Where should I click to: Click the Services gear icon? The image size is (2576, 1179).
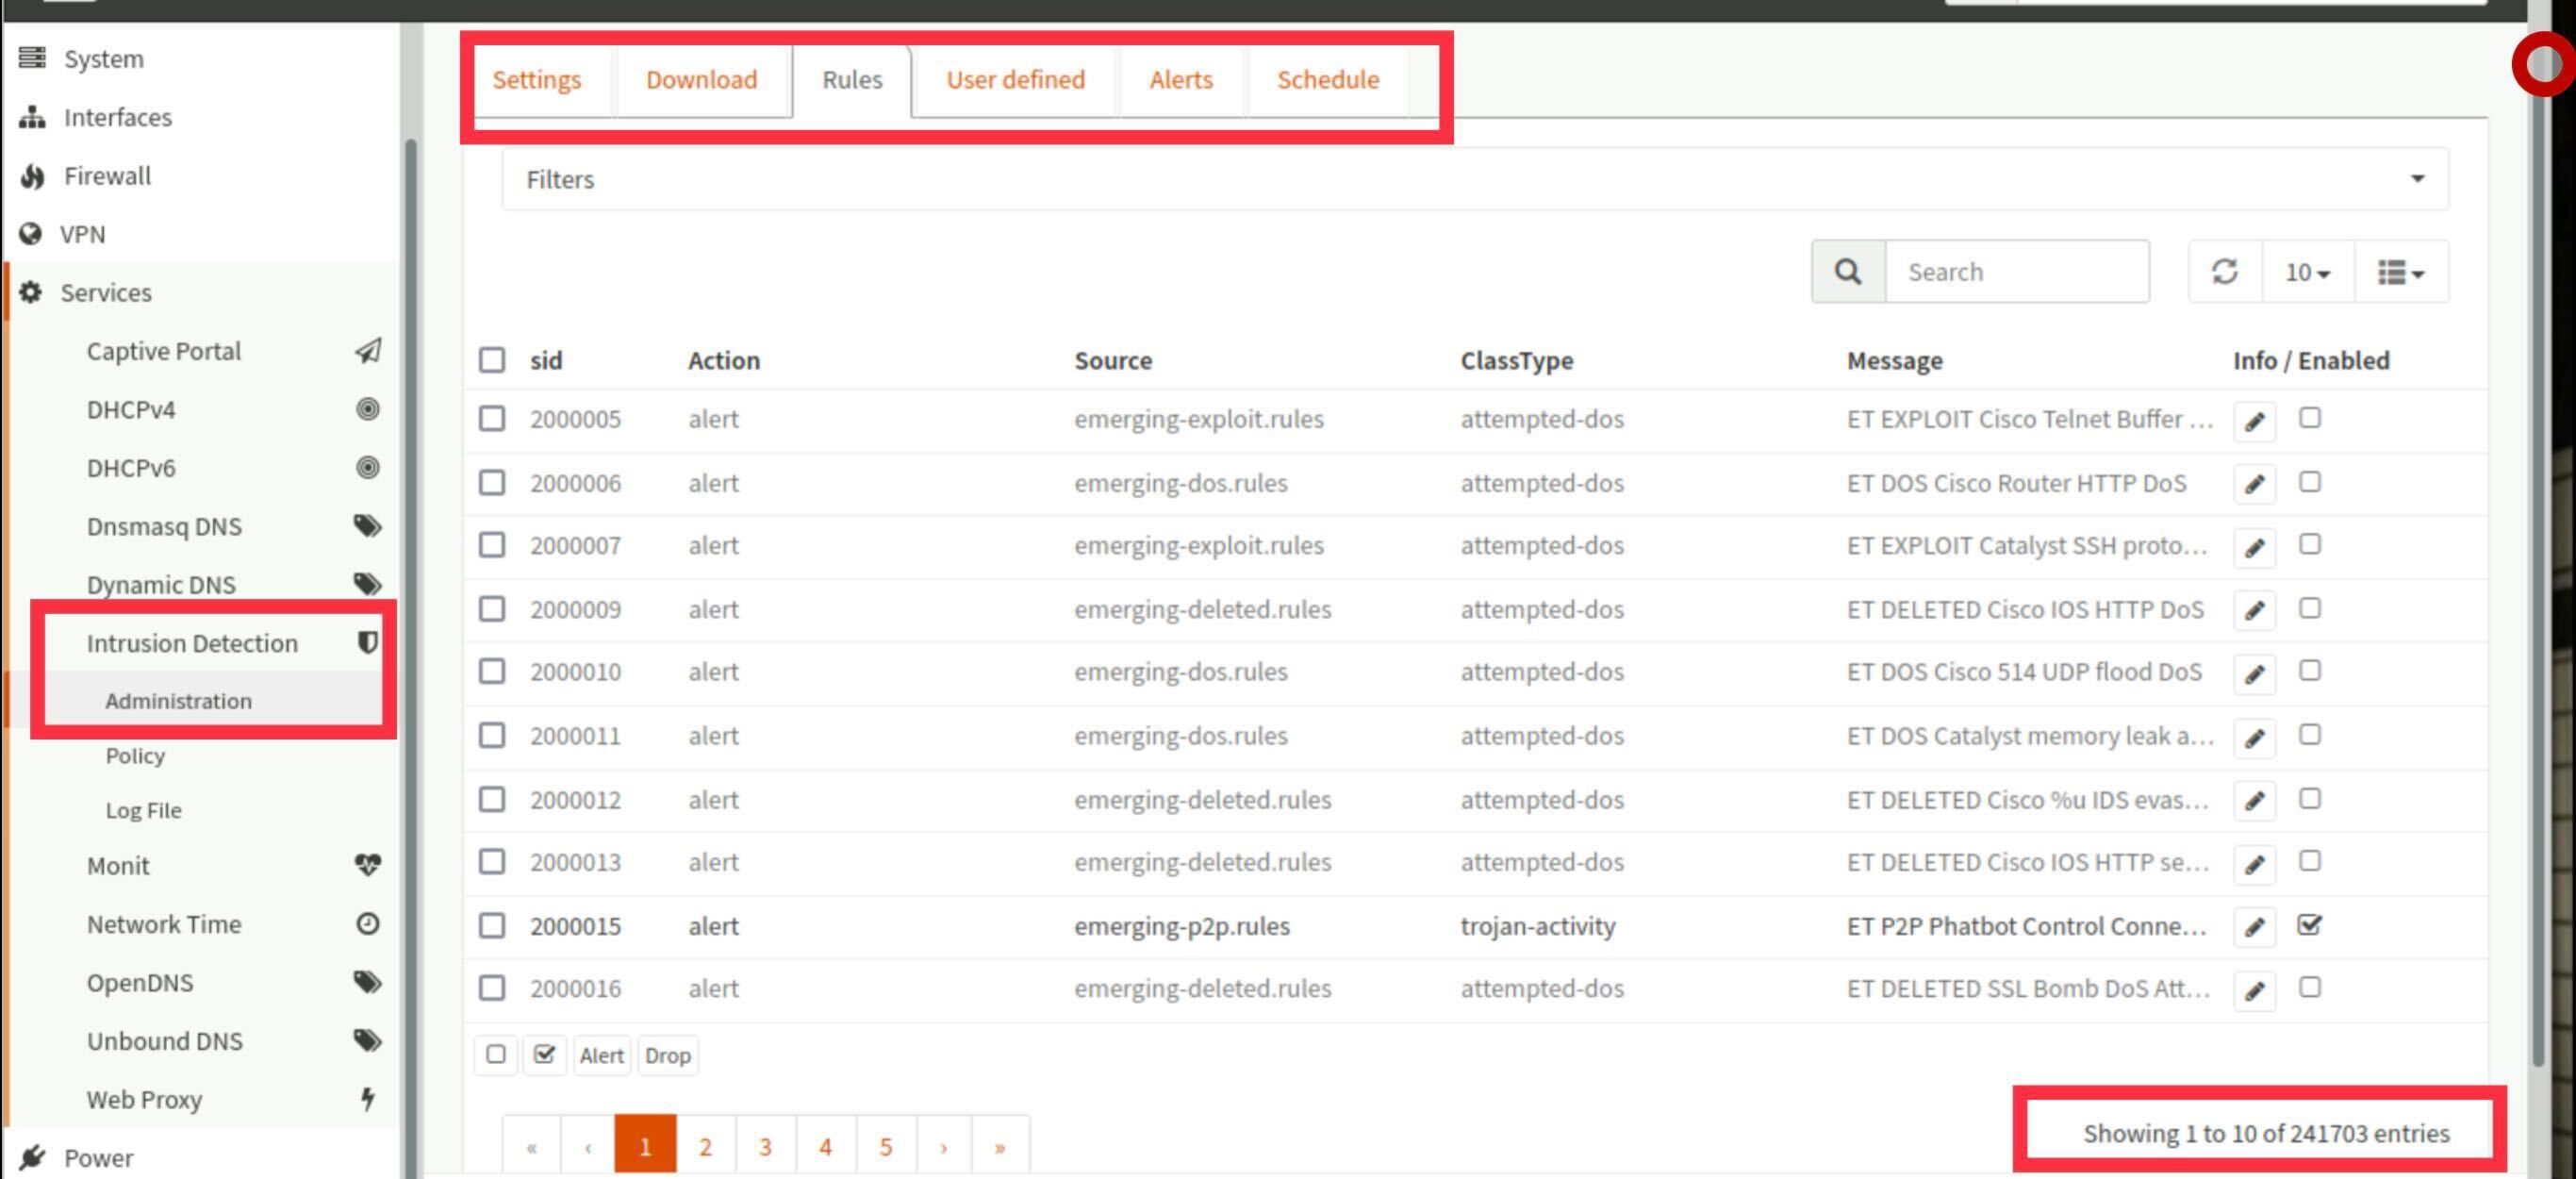(x=31, y=292)
